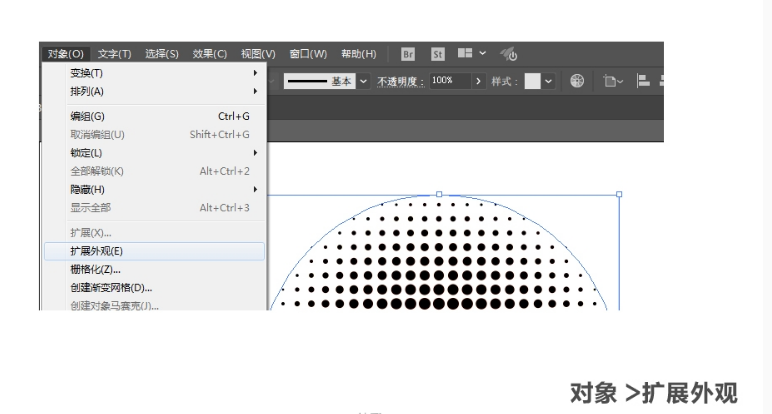
Task: Choose 取消编组(U) menu entry
Action: [x=155, y=134]
